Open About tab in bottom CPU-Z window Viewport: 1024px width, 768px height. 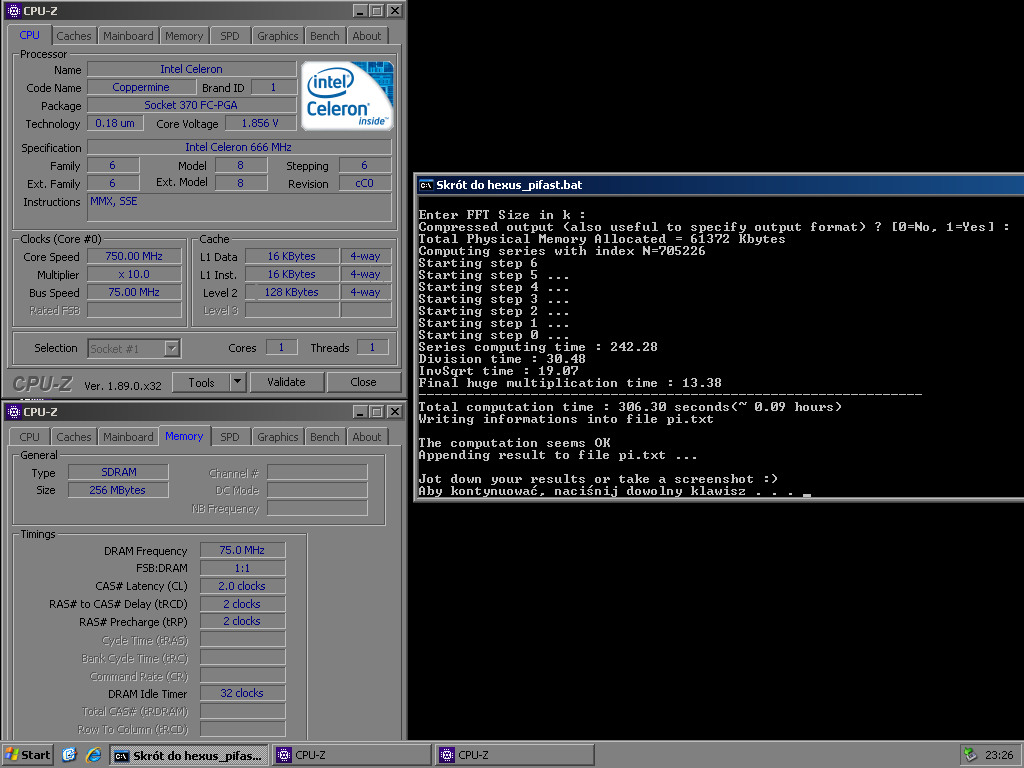click(x=367, y=437)
